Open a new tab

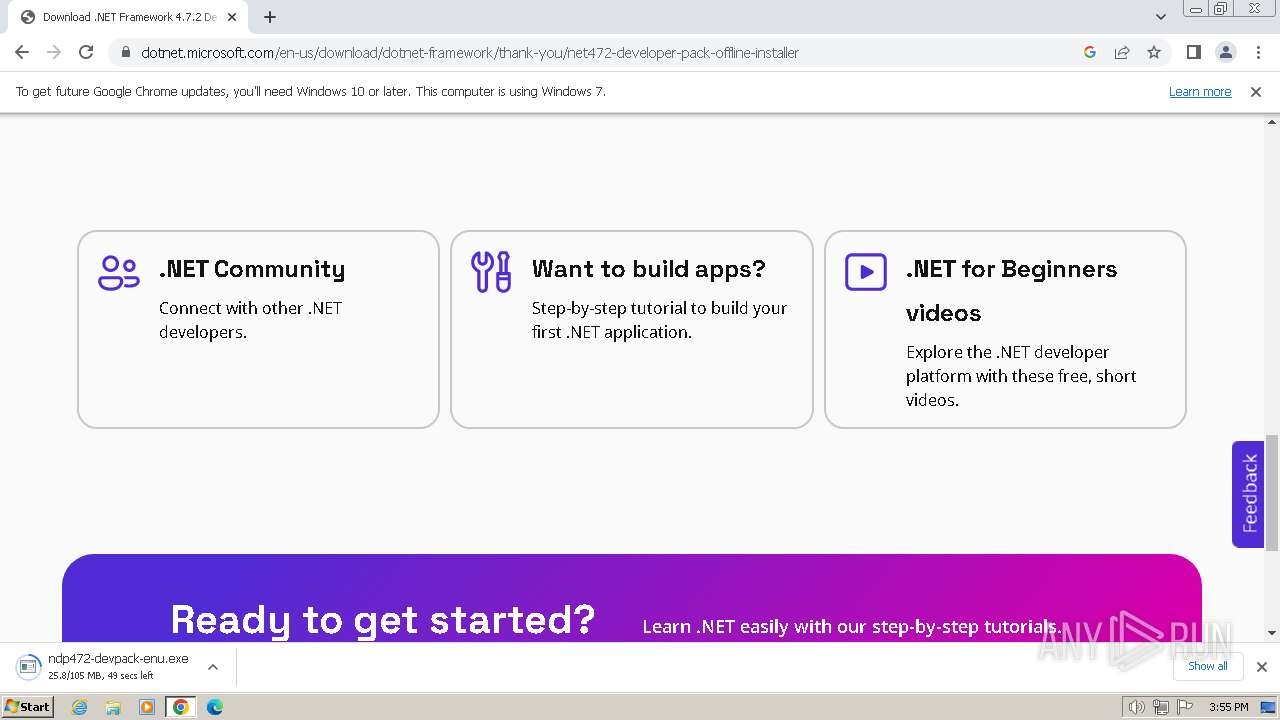point(270,17)
